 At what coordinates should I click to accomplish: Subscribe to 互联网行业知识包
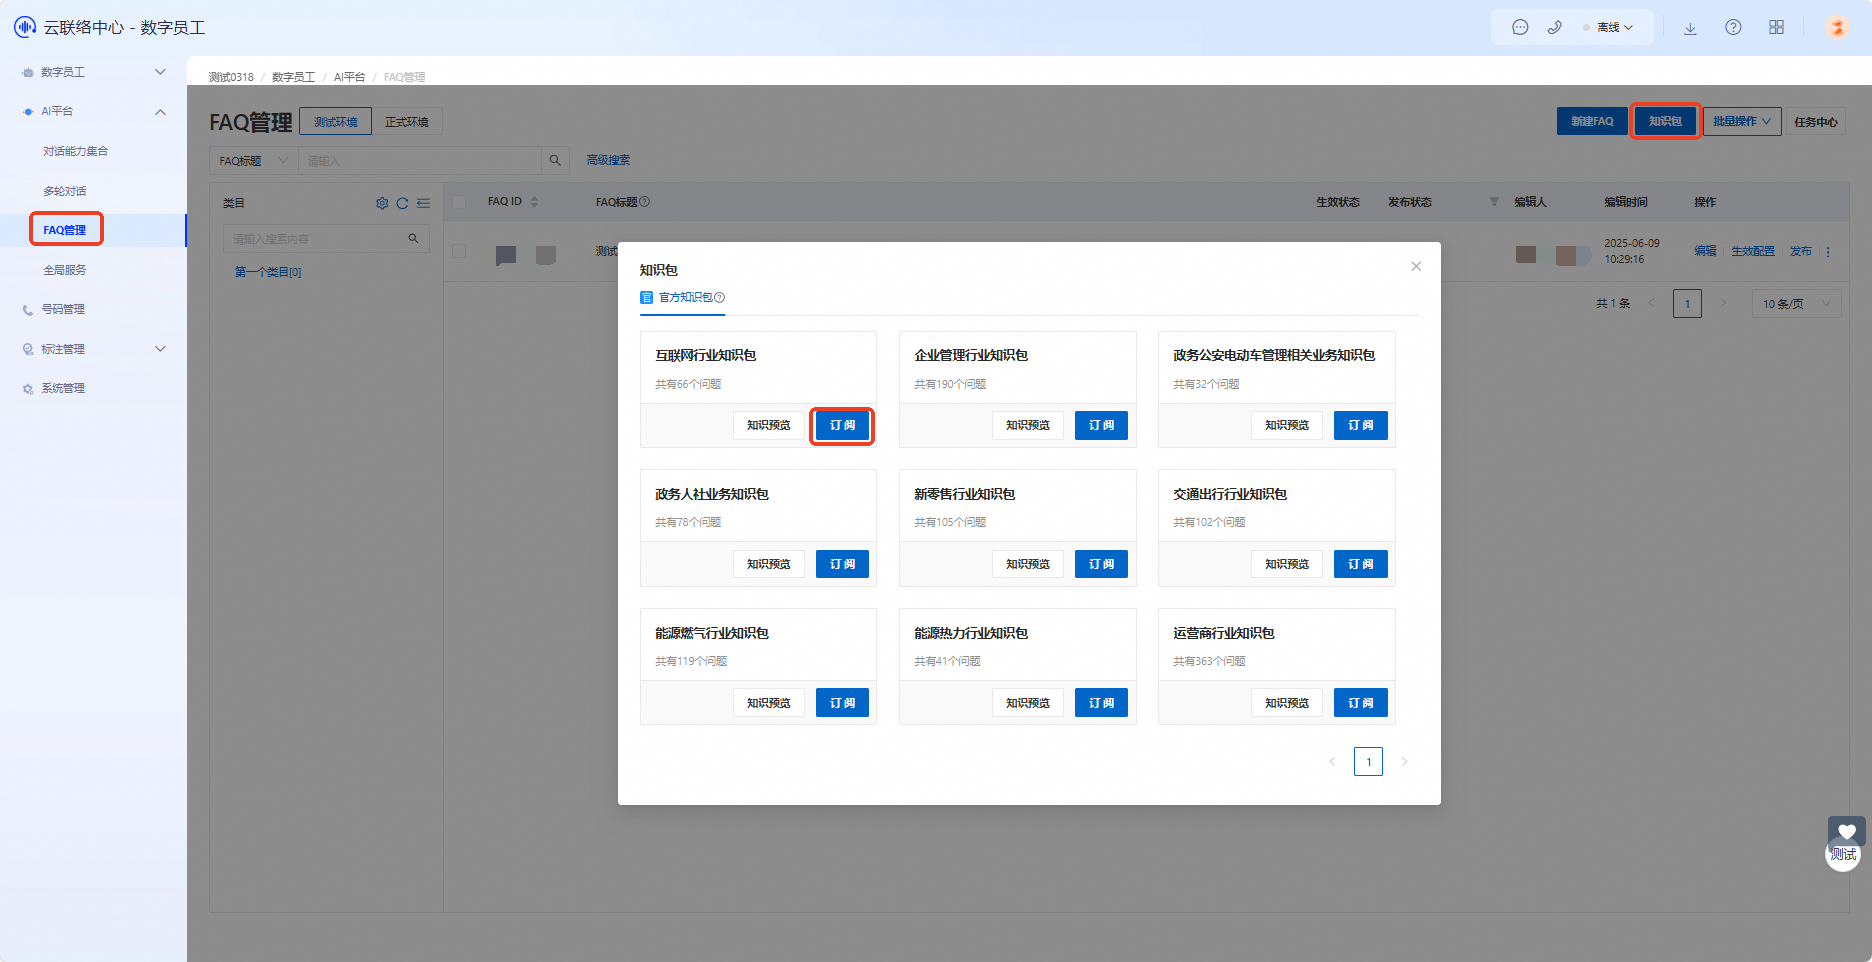click(842, 425)
